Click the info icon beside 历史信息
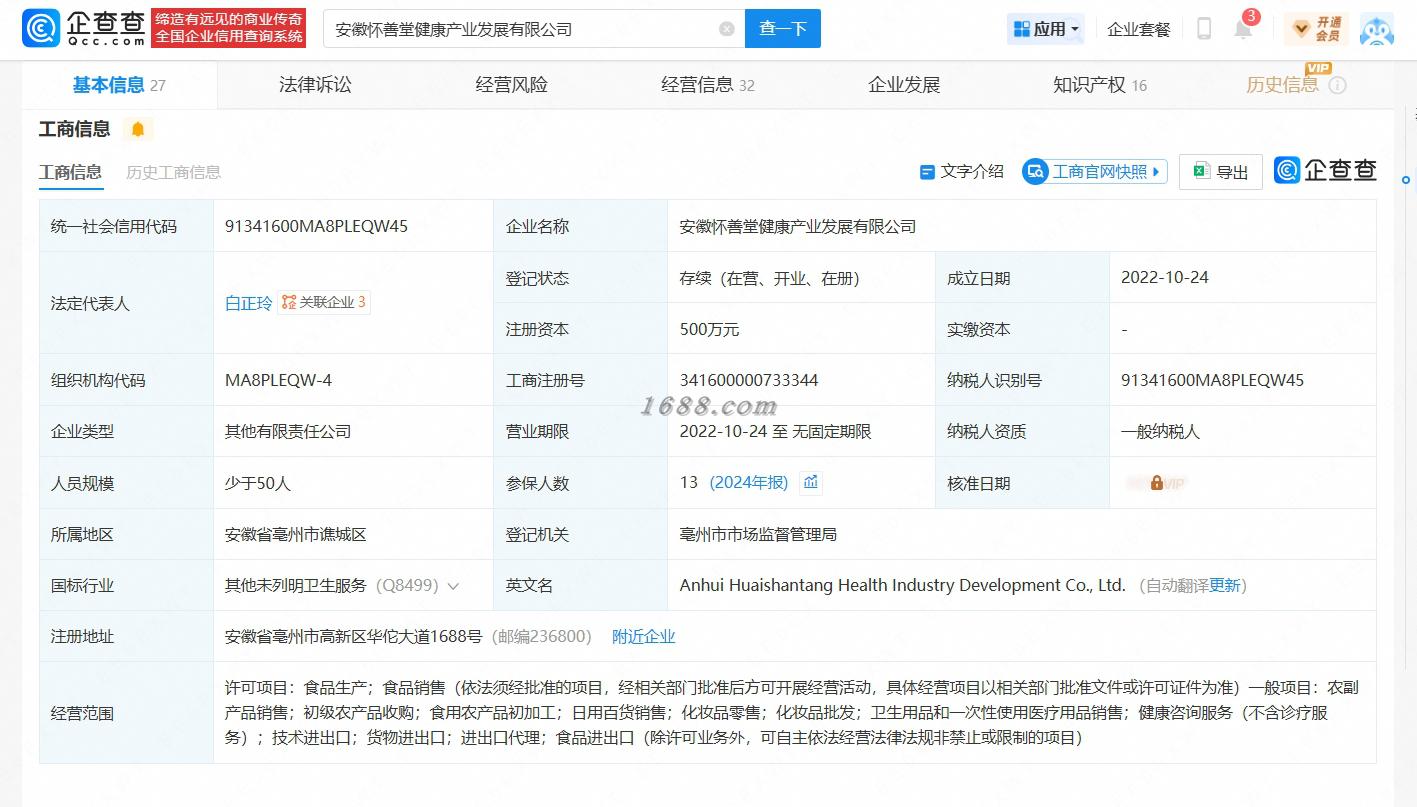 (x=1337, y=85)
